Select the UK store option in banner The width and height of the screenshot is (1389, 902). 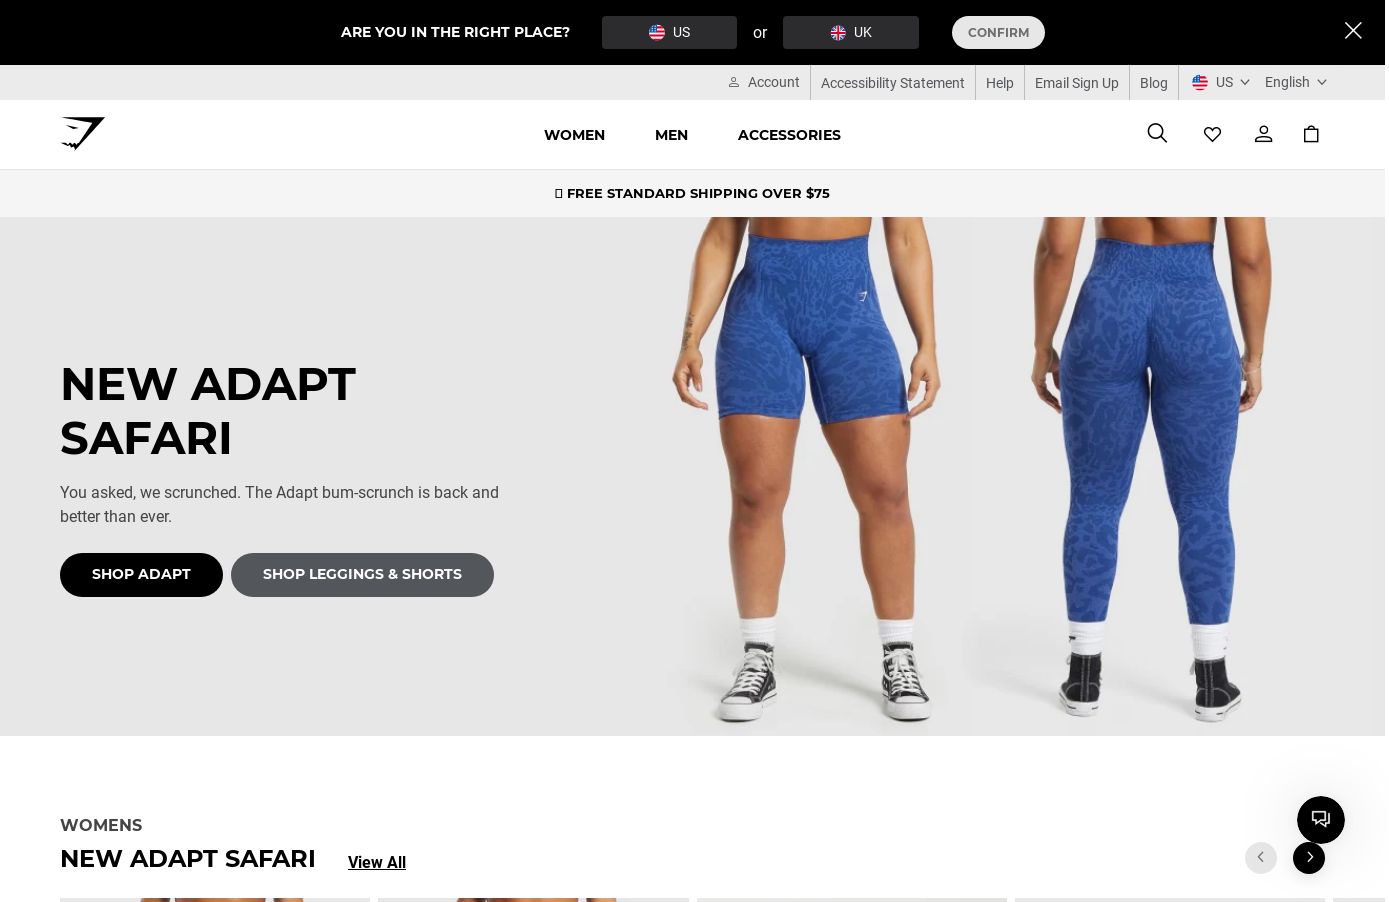pyautogui.click(x=851, y=32)
